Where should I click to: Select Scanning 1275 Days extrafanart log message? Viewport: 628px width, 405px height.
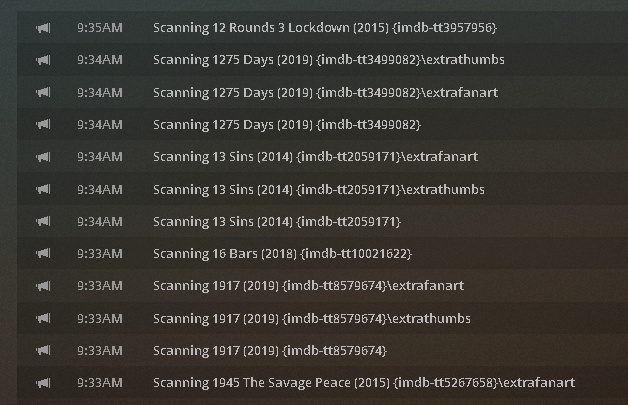[x=326, y=93]
